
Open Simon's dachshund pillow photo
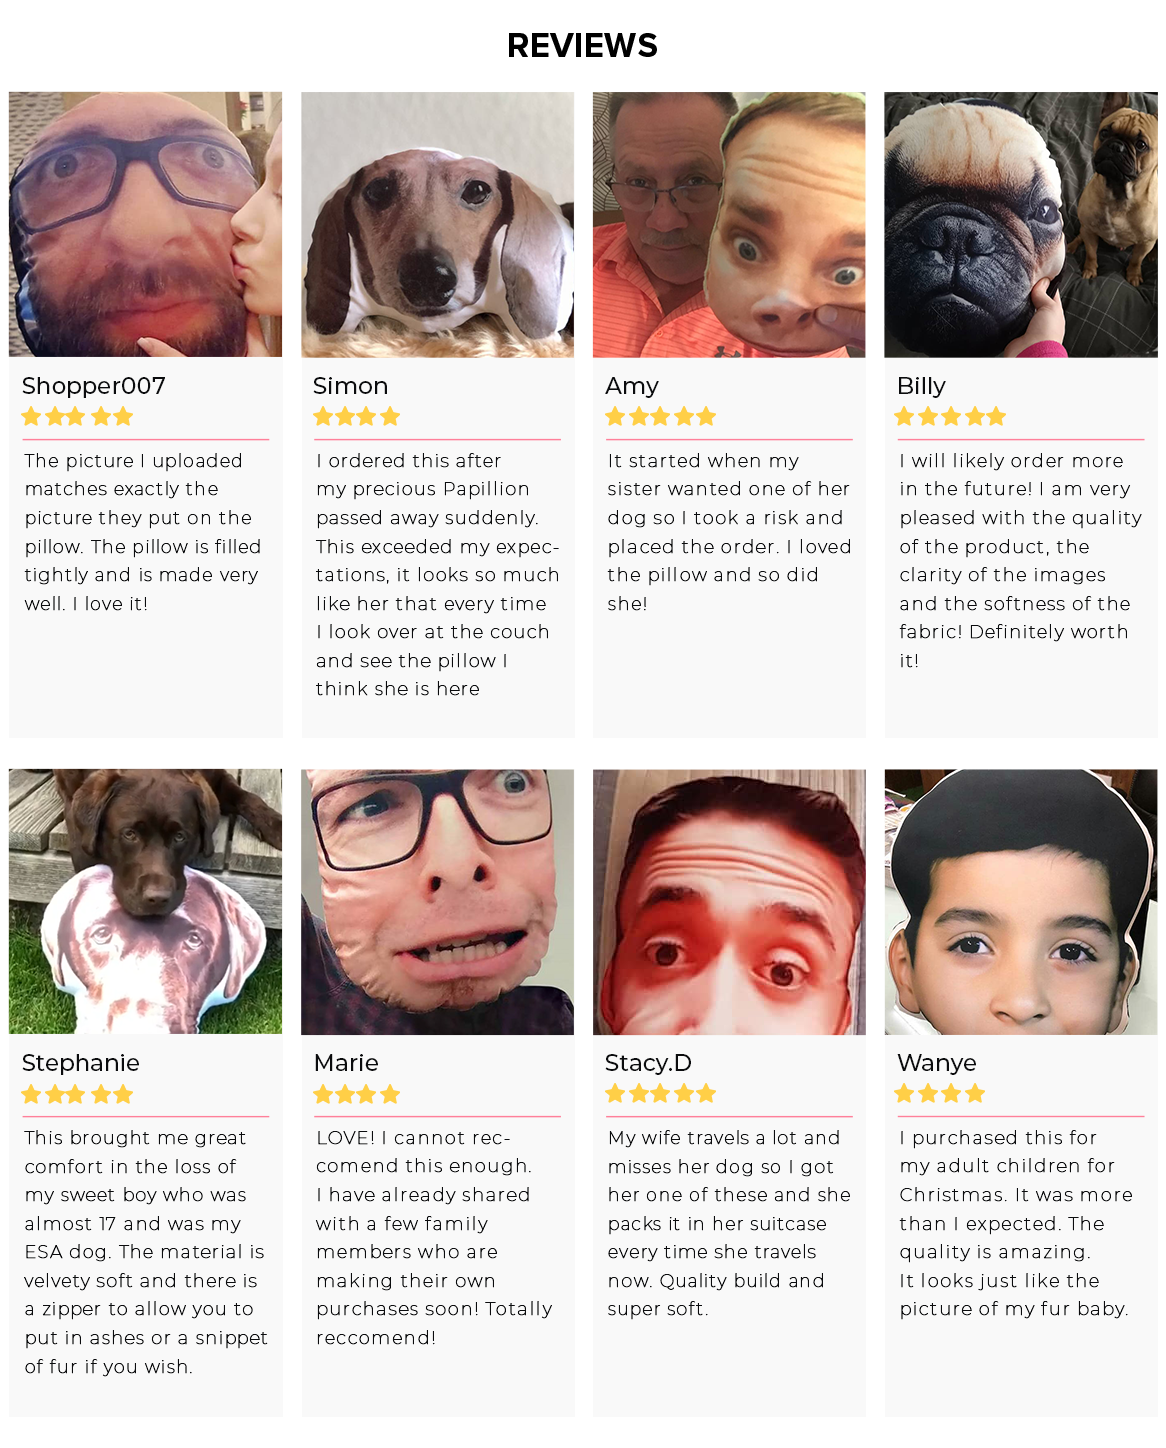(x=438, y=225)
